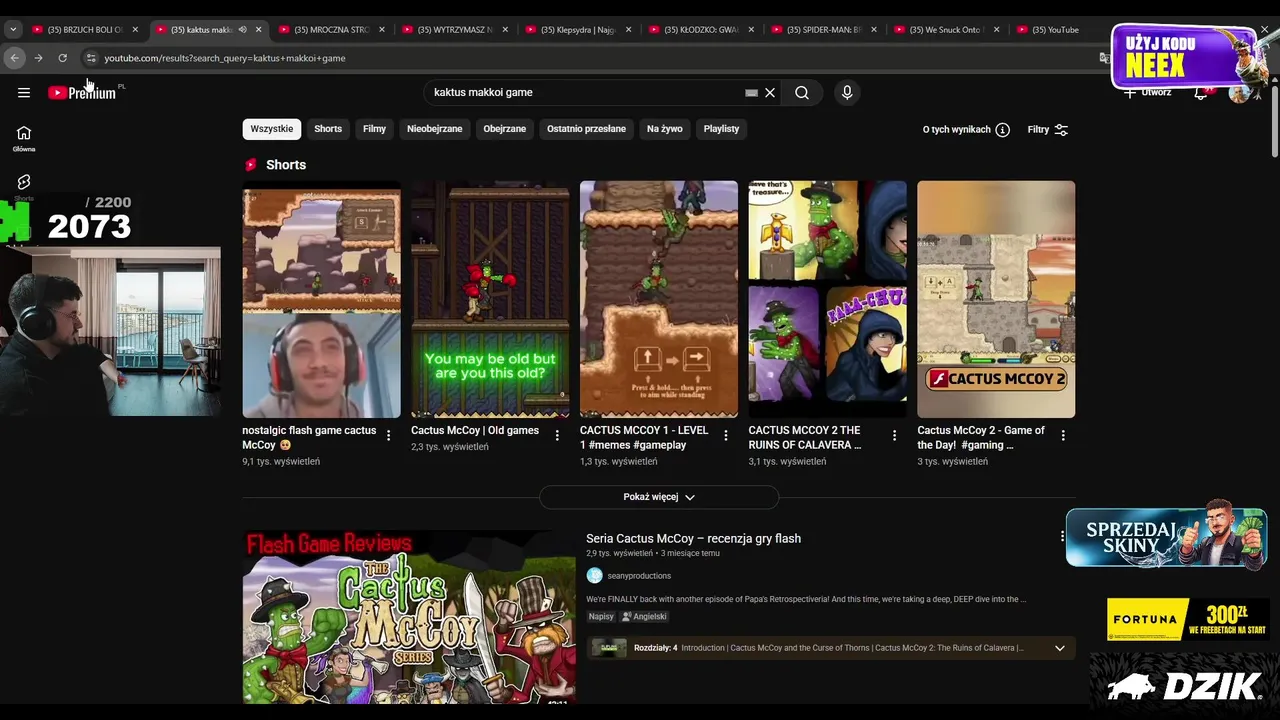Select the Ostatnio przesłane filter chip
The image size is (1280, 720).
point(586,129)
